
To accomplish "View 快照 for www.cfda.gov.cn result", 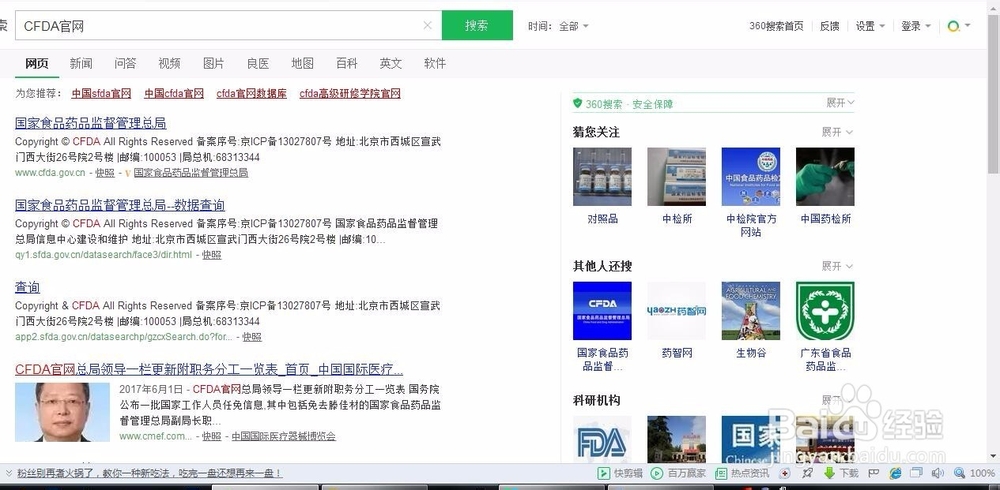I will 105,173.
